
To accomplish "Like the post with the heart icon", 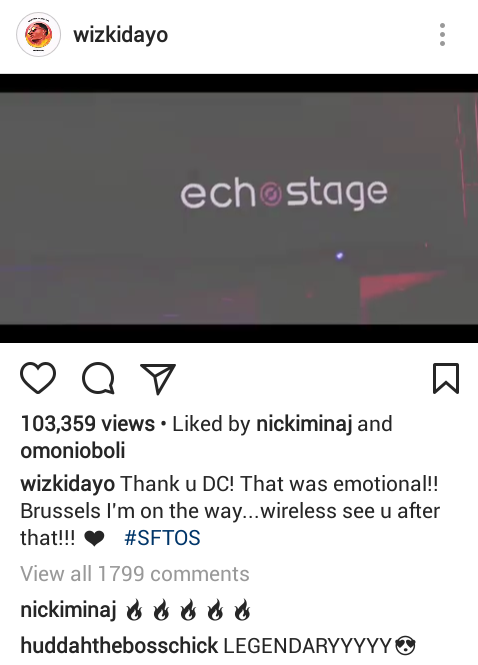I will coord(38,378).
